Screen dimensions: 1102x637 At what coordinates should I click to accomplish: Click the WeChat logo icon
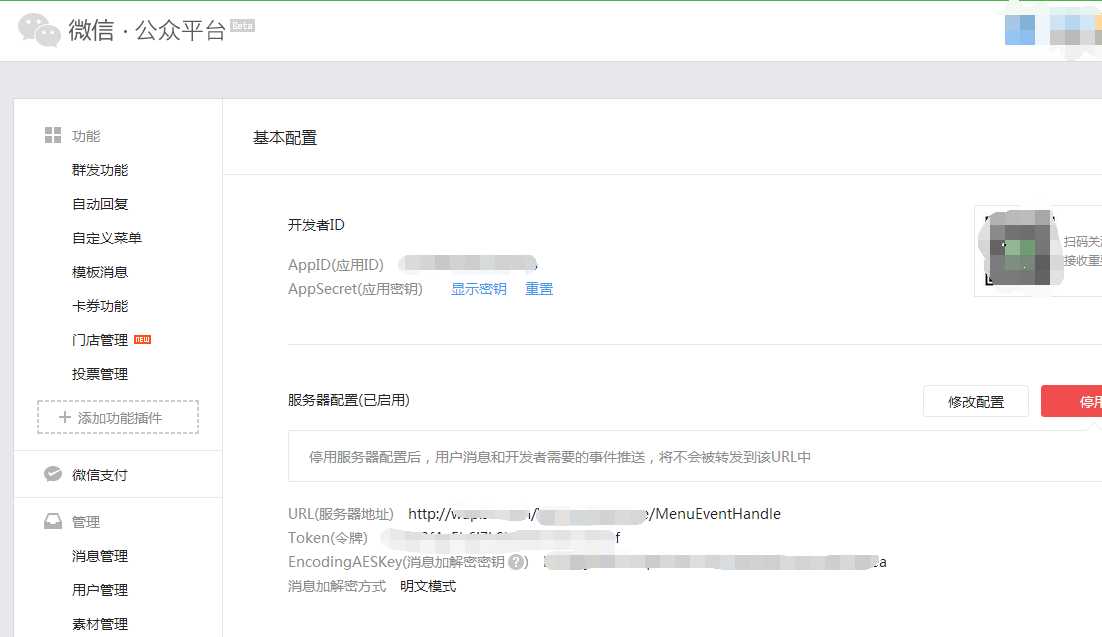coord(39,30)
